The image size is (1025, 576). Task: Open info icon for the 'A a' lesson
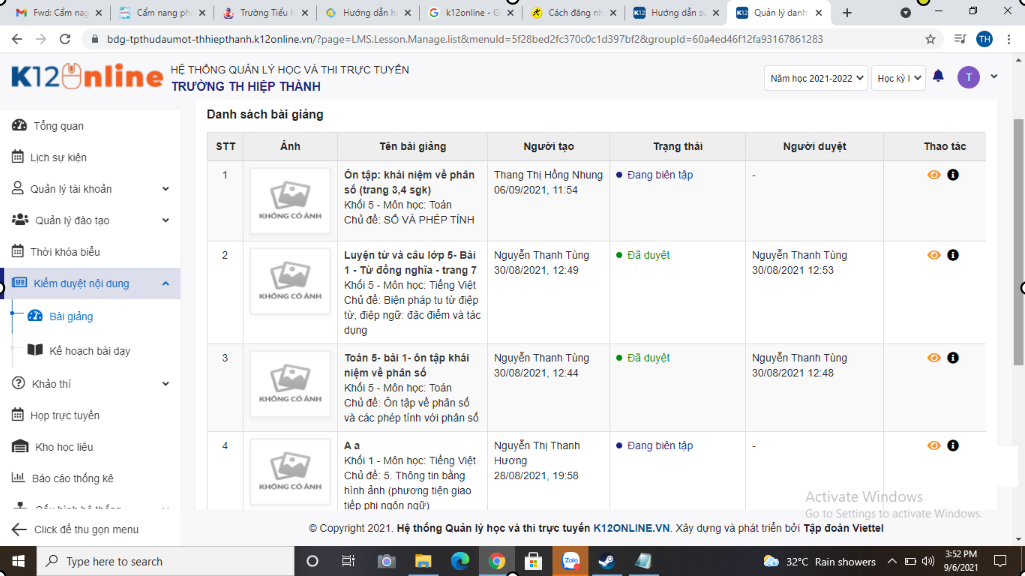click(953, 445)
